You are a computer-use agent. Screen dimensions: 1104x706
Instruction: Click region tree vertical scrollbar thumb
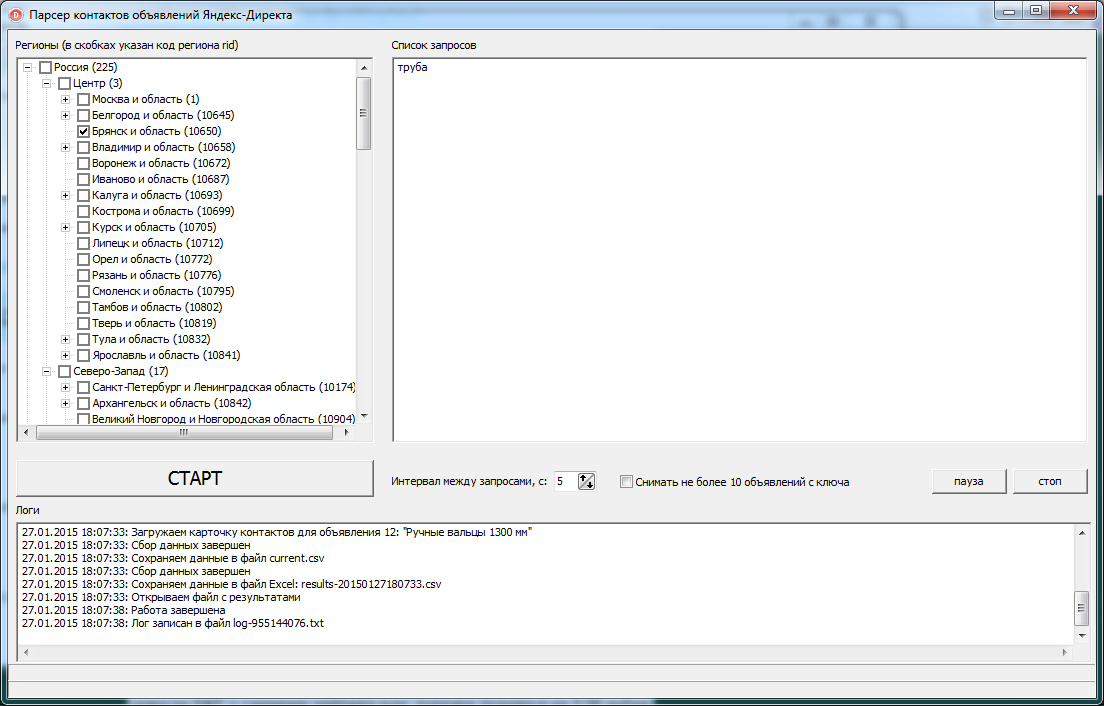(363, 113)
